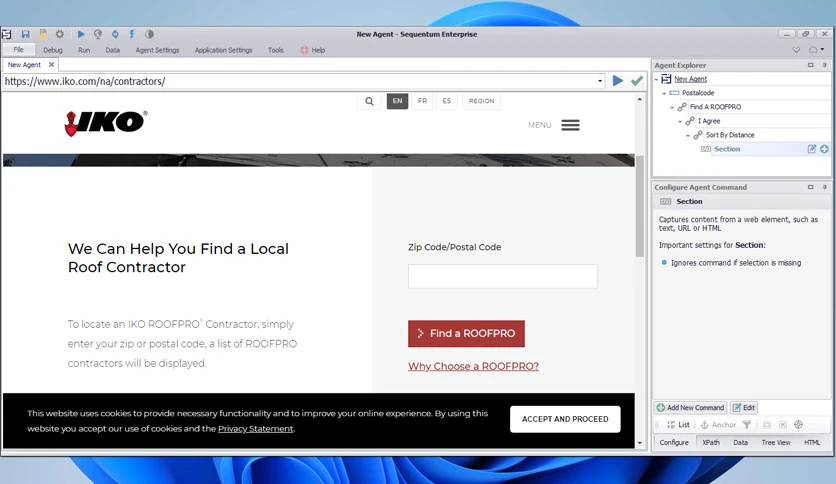836x484 pixels.
Task: Click the Sequentum logo icon at top left
Action: pyautogui.click(x=7, y=34)
